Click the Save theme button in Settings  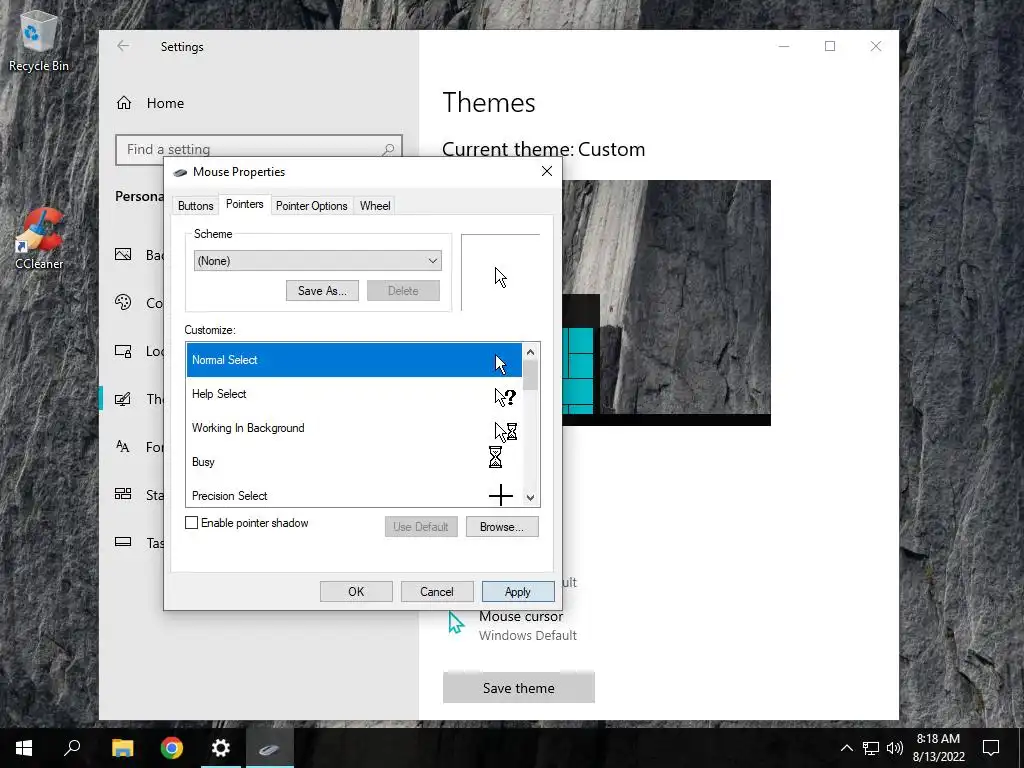519,688
